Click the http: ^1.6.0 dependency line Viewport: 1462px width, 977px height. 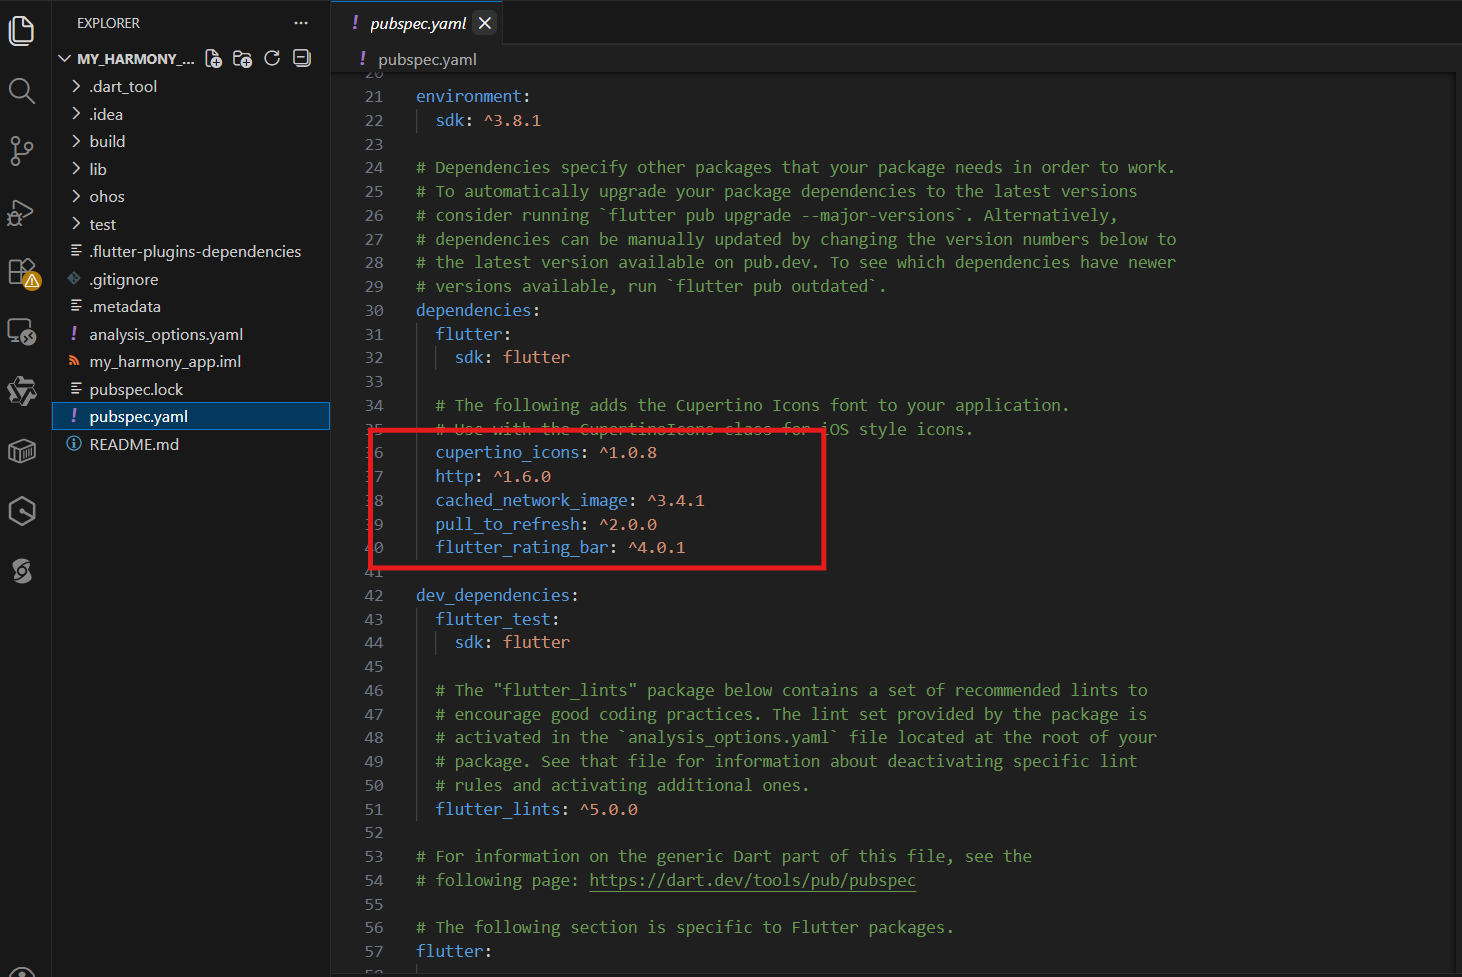pos(493,476)
